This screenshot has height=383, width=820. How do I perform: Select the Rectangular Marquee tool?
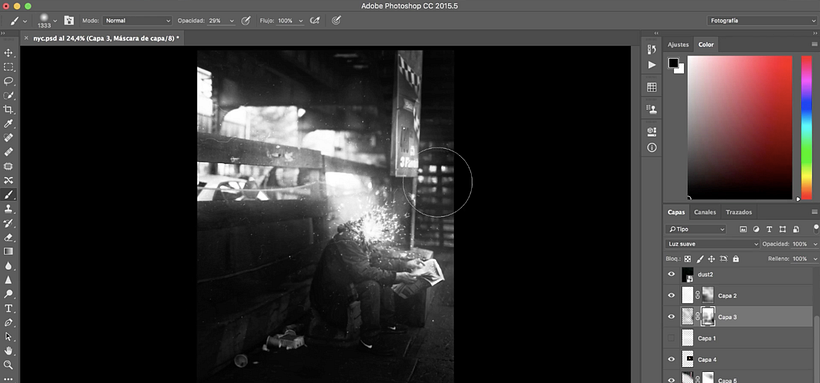(8, 67)
